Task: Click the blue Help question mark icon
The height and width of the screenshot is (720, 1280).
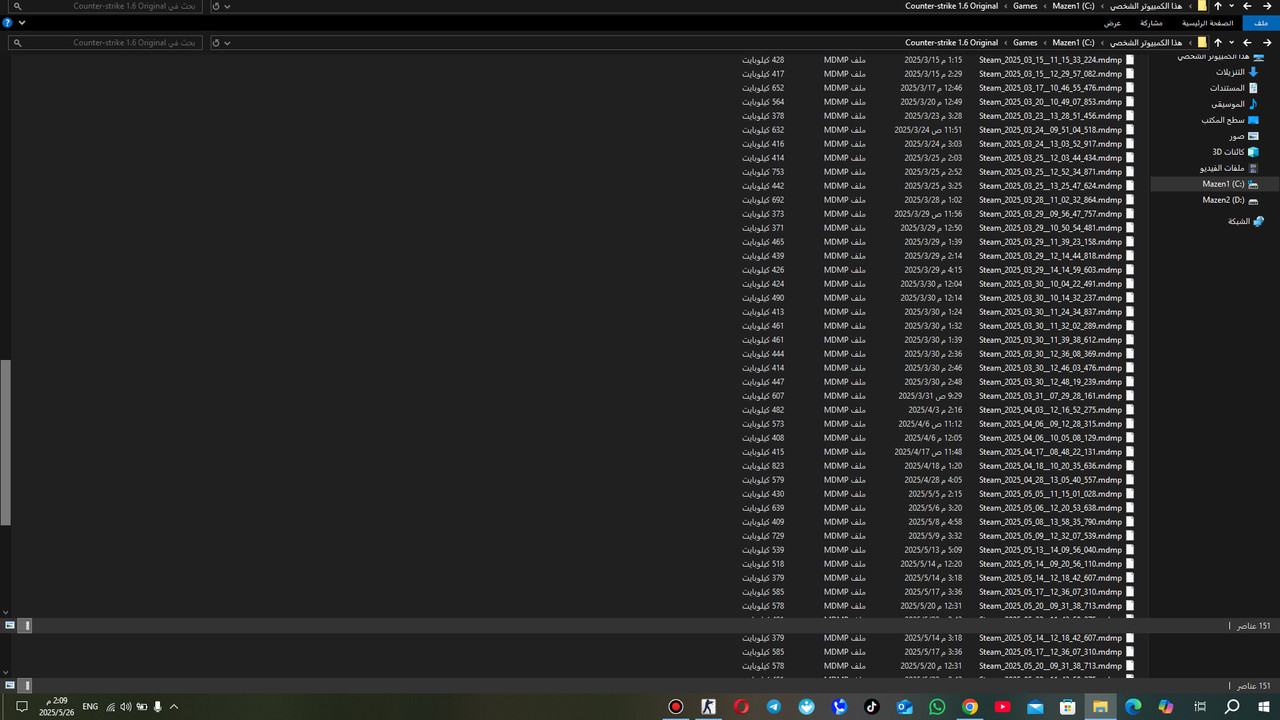Action: click(7, 22)
